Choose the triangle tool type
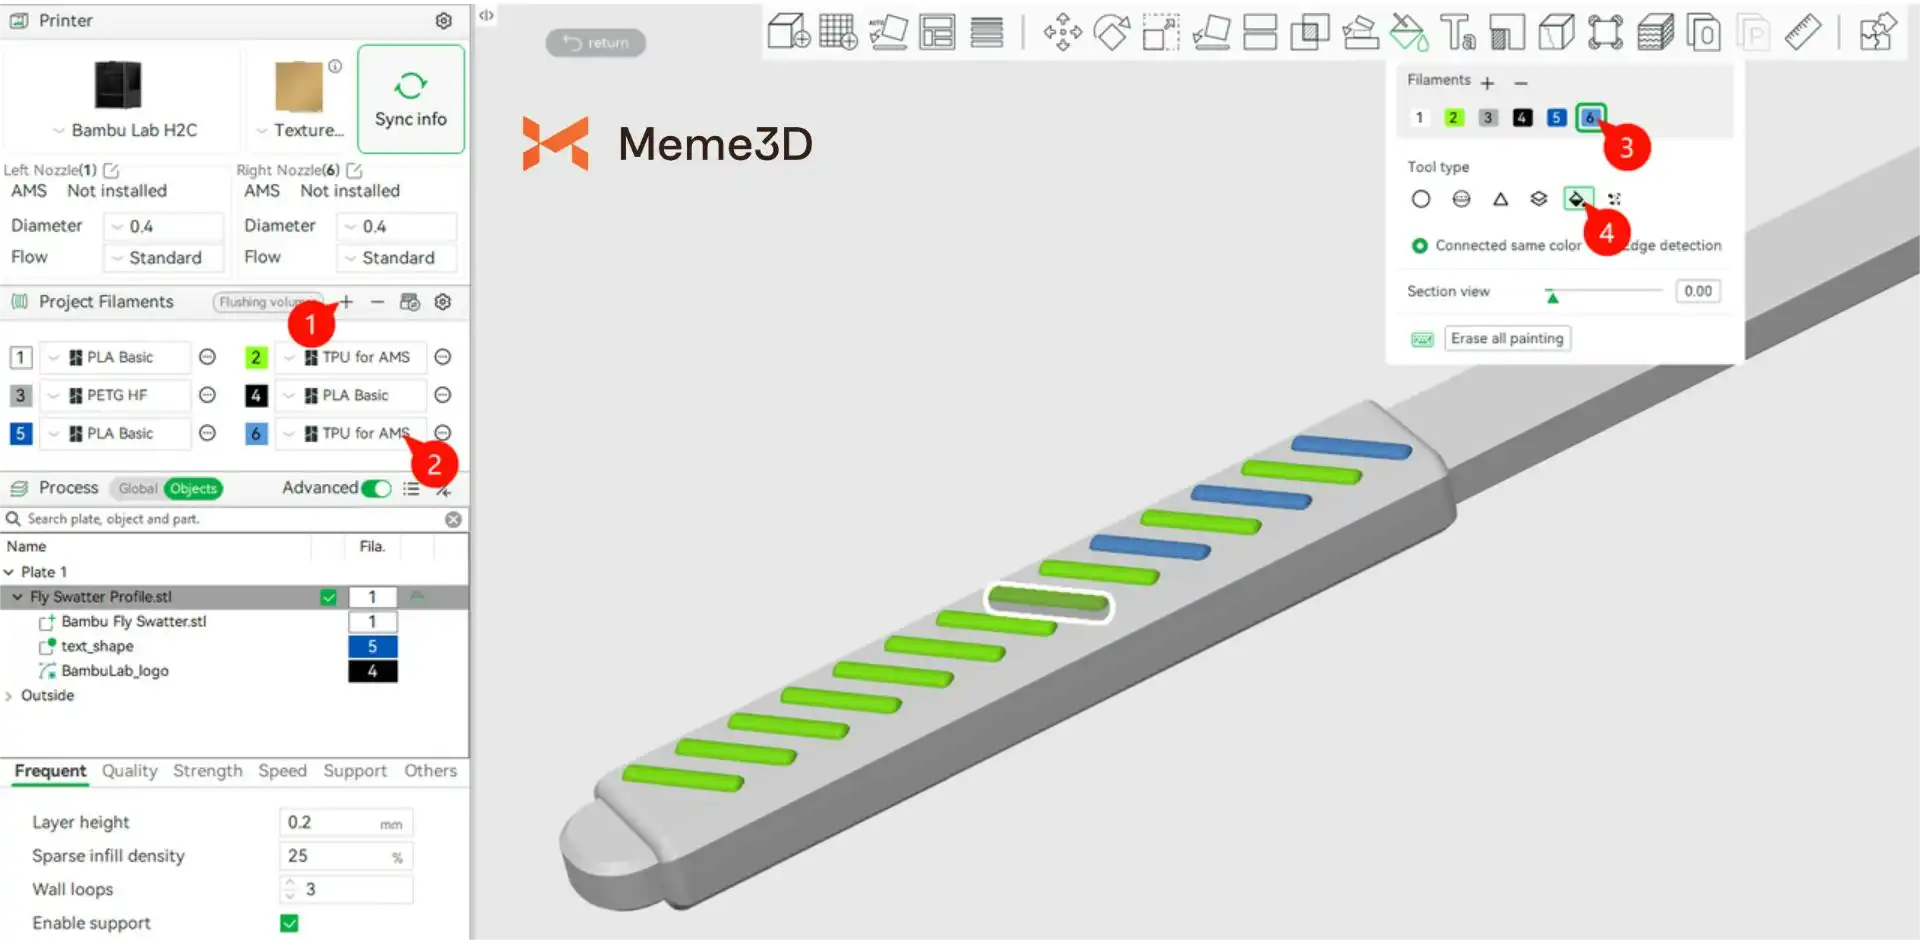The image size is (1920, 940). (1500, 199)
